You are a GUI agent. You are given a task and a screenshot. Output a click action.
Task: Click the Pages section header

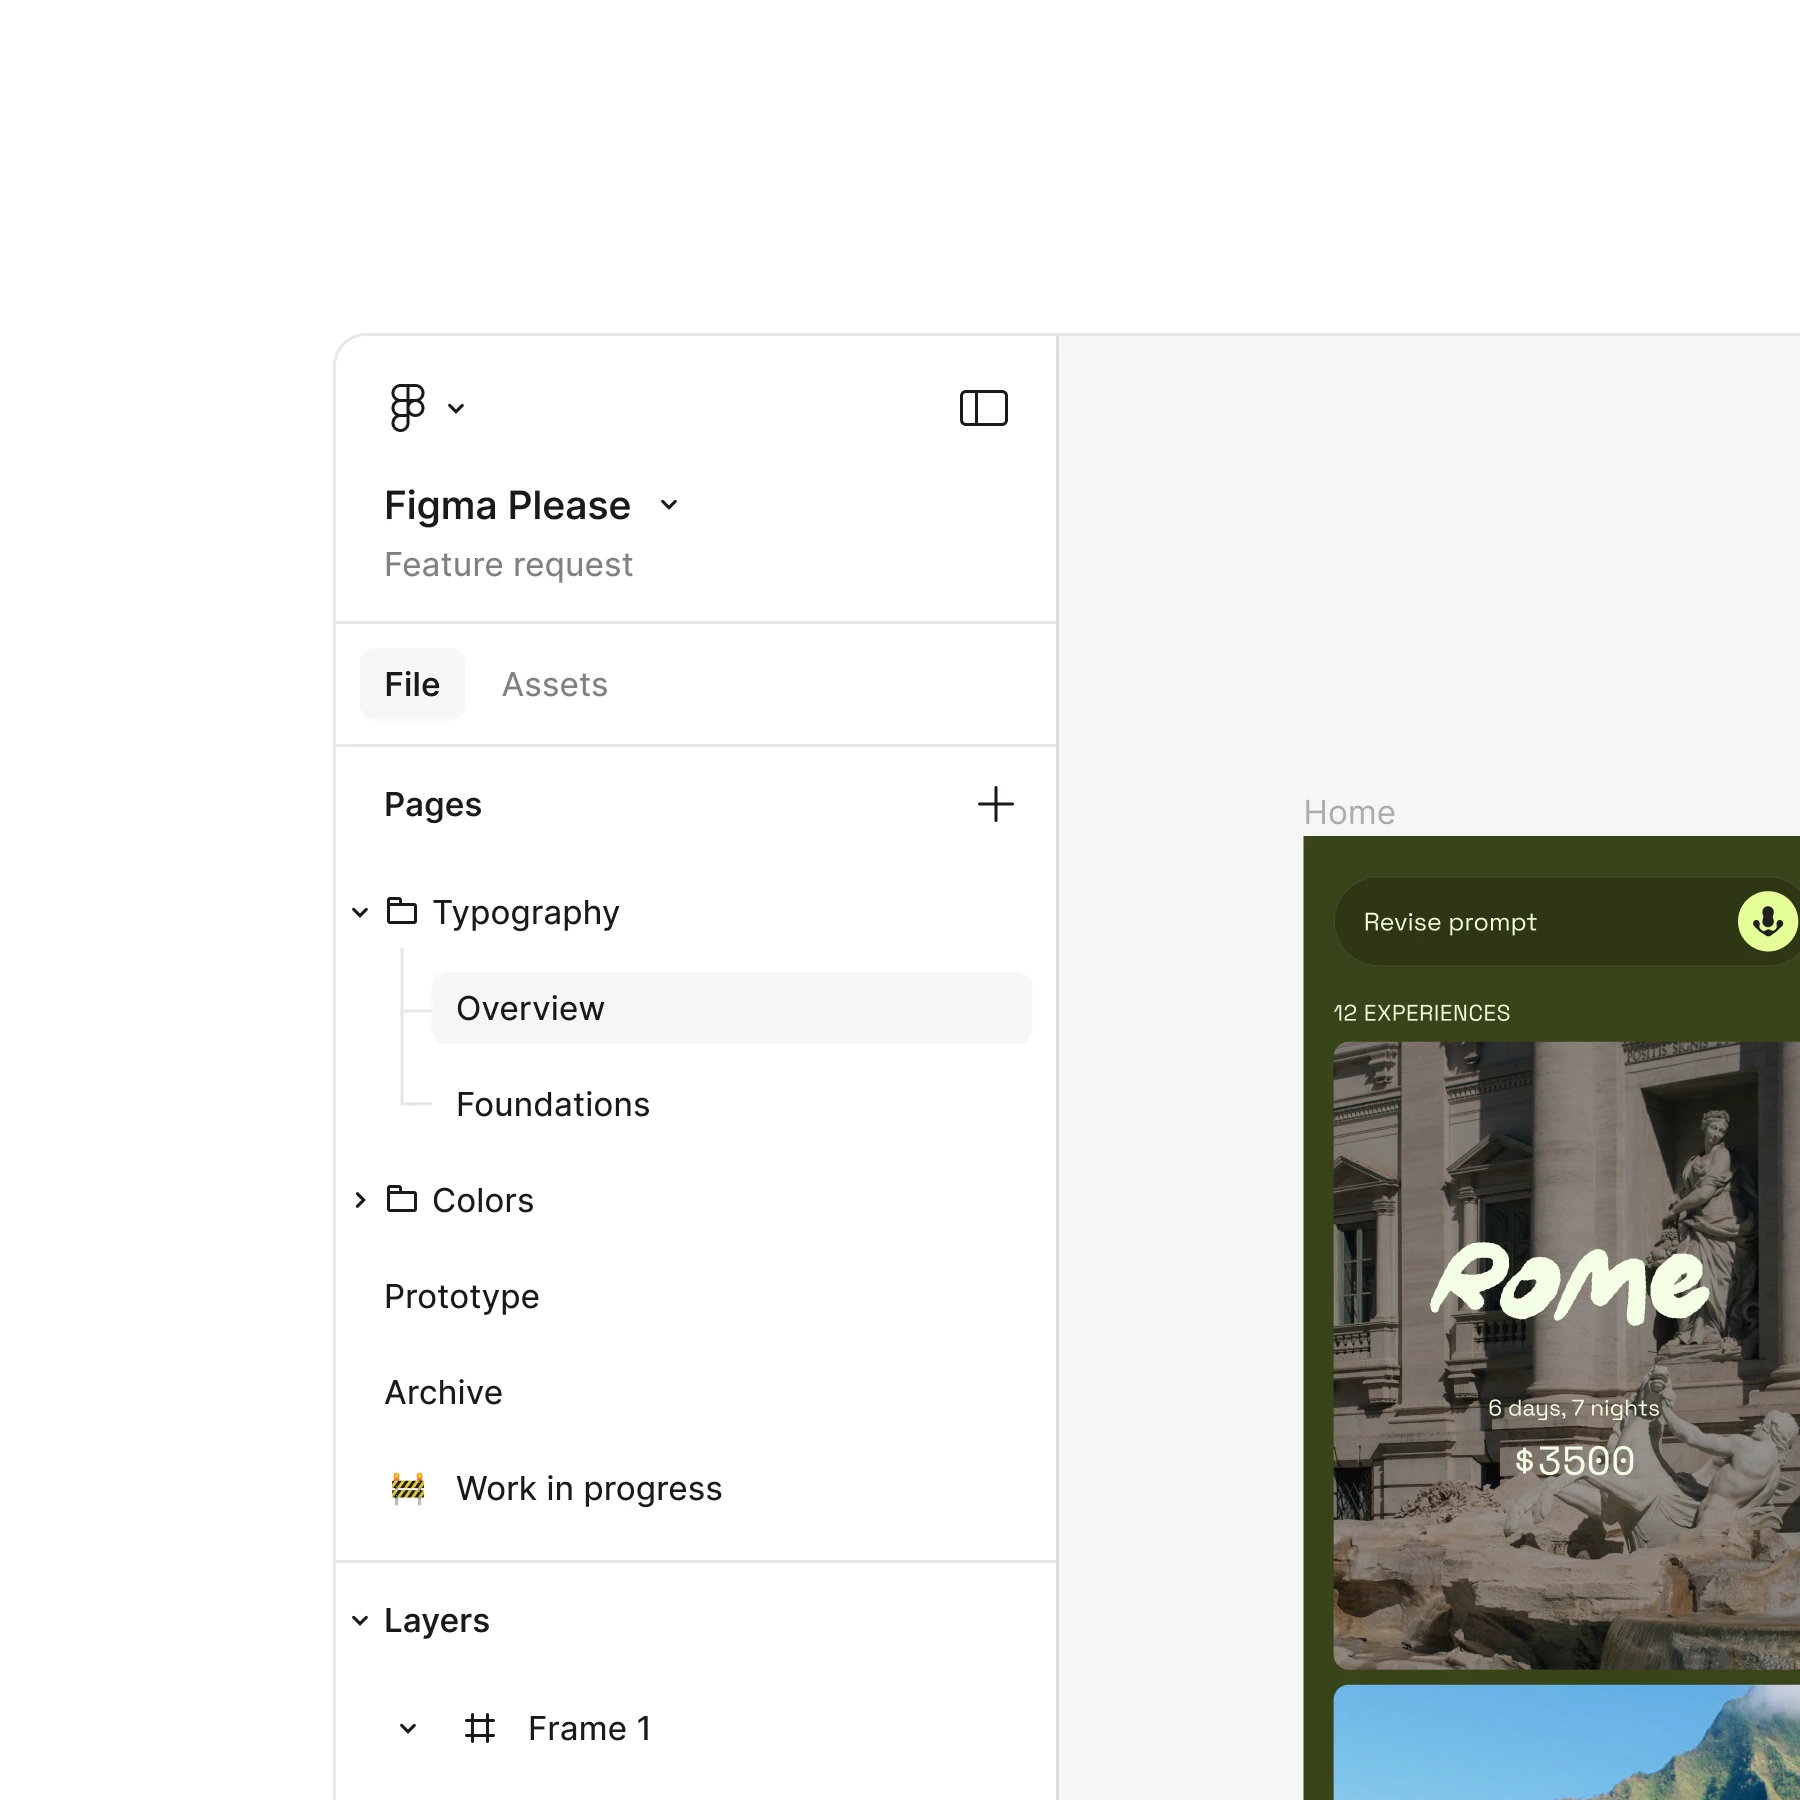coord(433,804)
